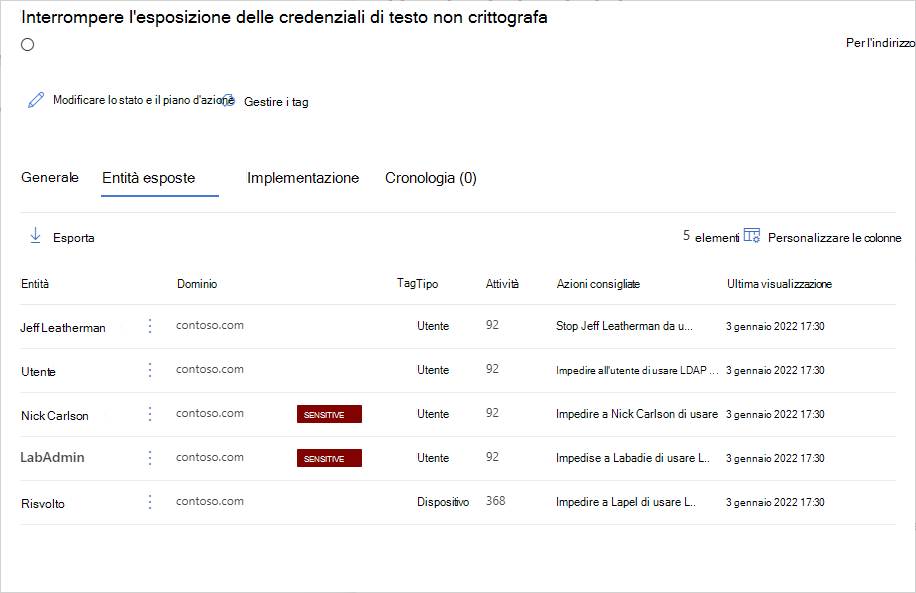The image size is (916, 593).
Task: Open the three-dot menu for Utente row
Action: click(x=150, y=370)
